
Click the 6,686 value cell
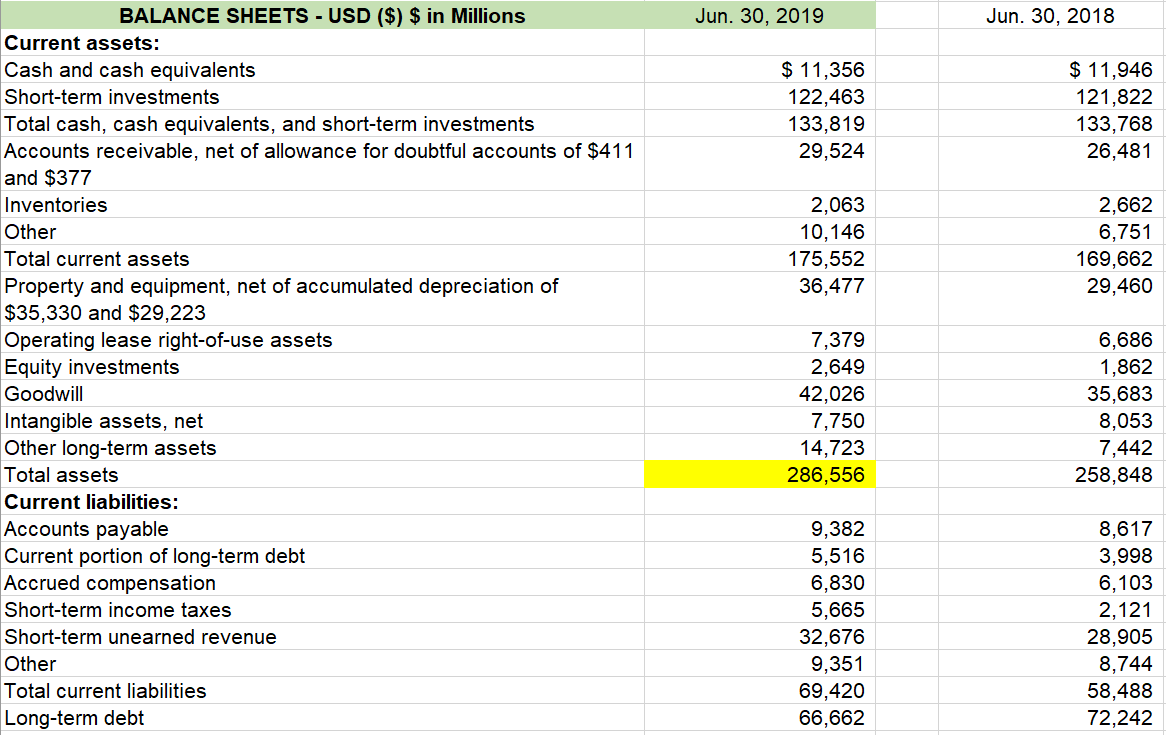coord(1126,340)
